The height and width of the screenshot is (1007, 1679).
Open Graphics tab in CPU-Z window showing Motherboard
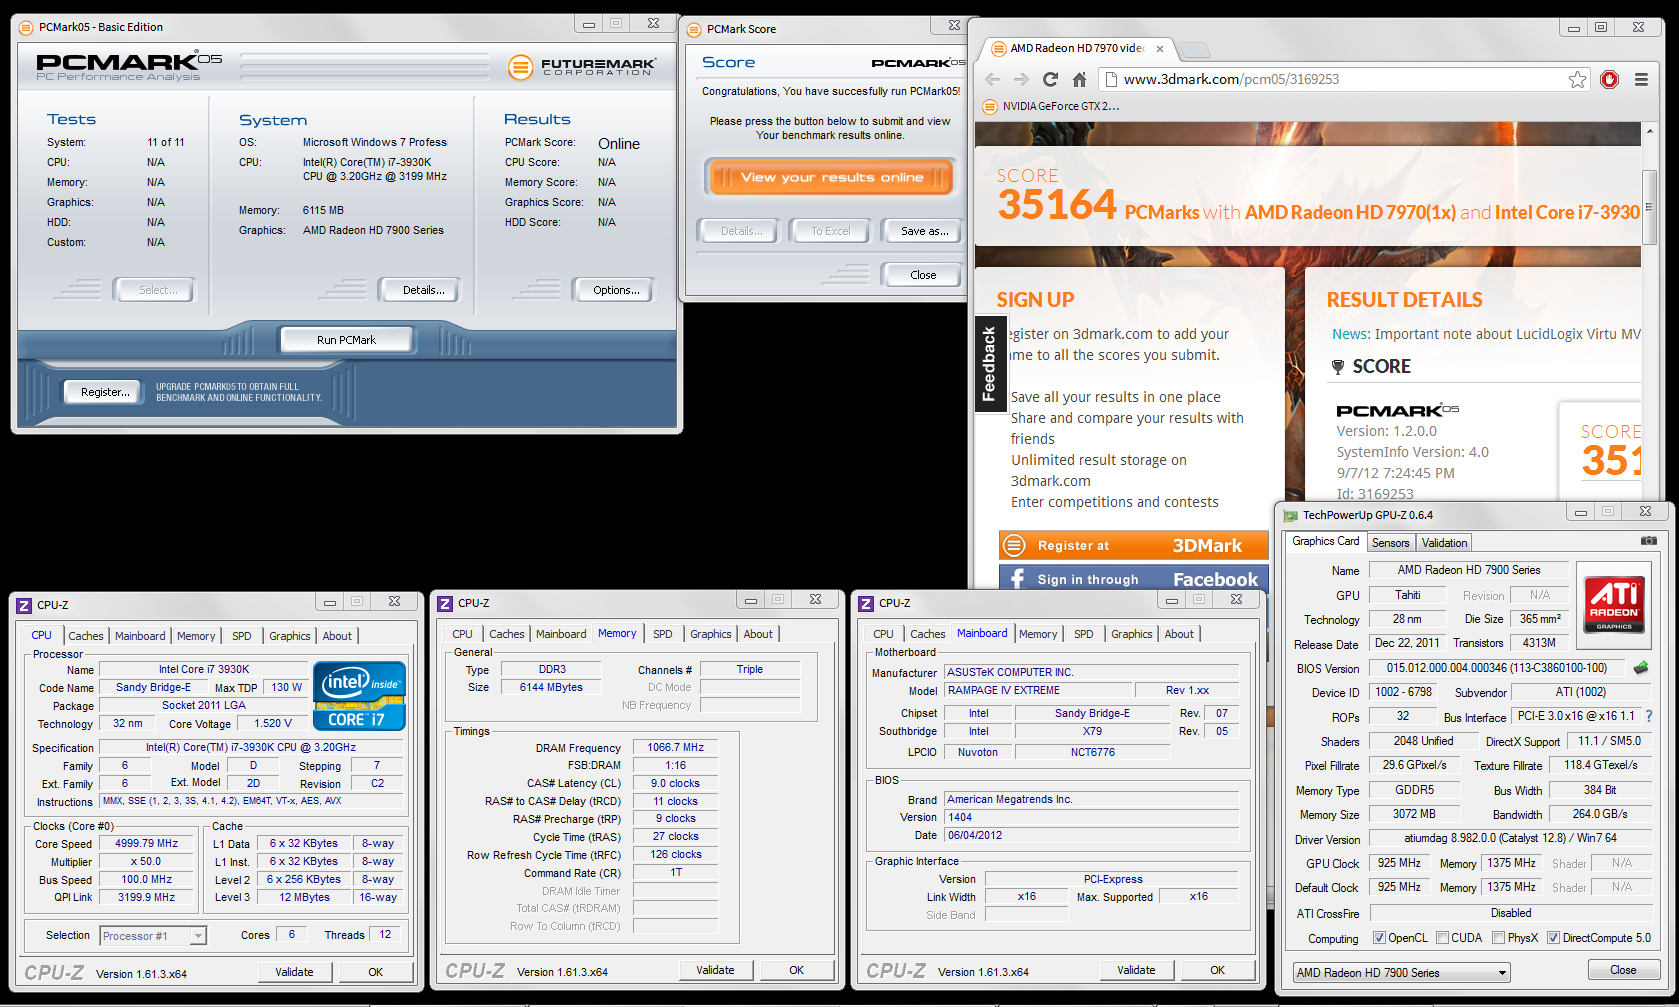tap(1131, 634)
